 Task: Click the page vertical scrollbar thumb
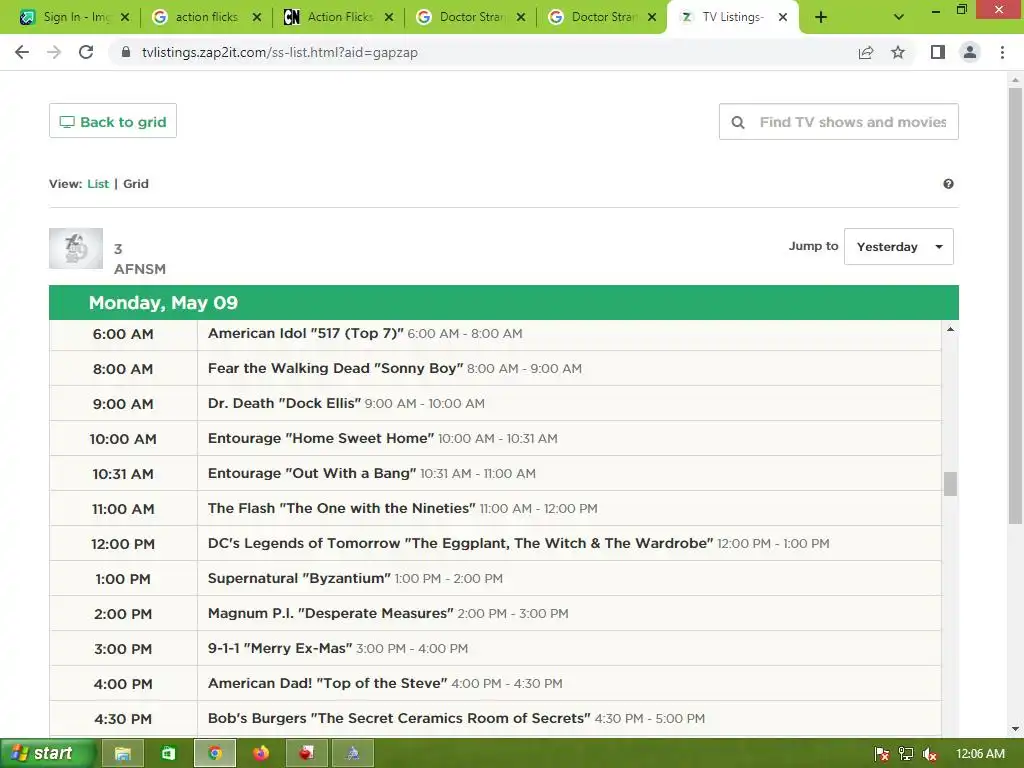coord(1015,306)
